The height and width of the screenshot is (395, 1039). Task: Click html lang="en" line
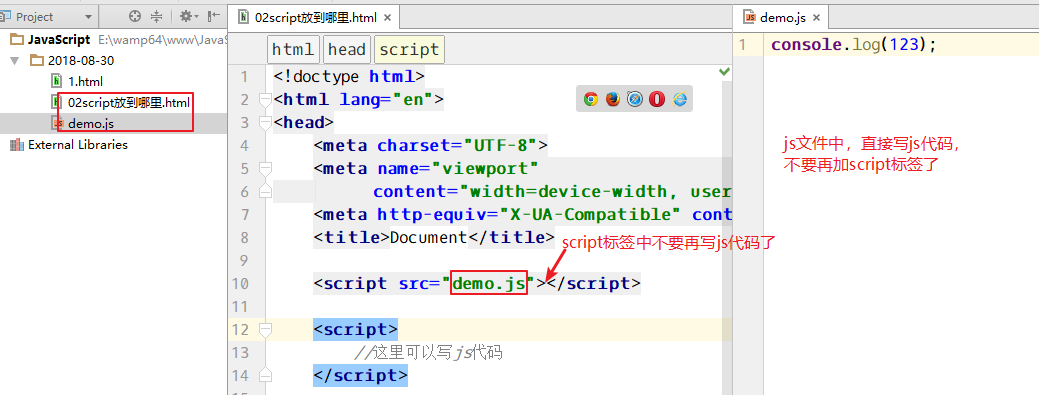(x=358, y=99)
